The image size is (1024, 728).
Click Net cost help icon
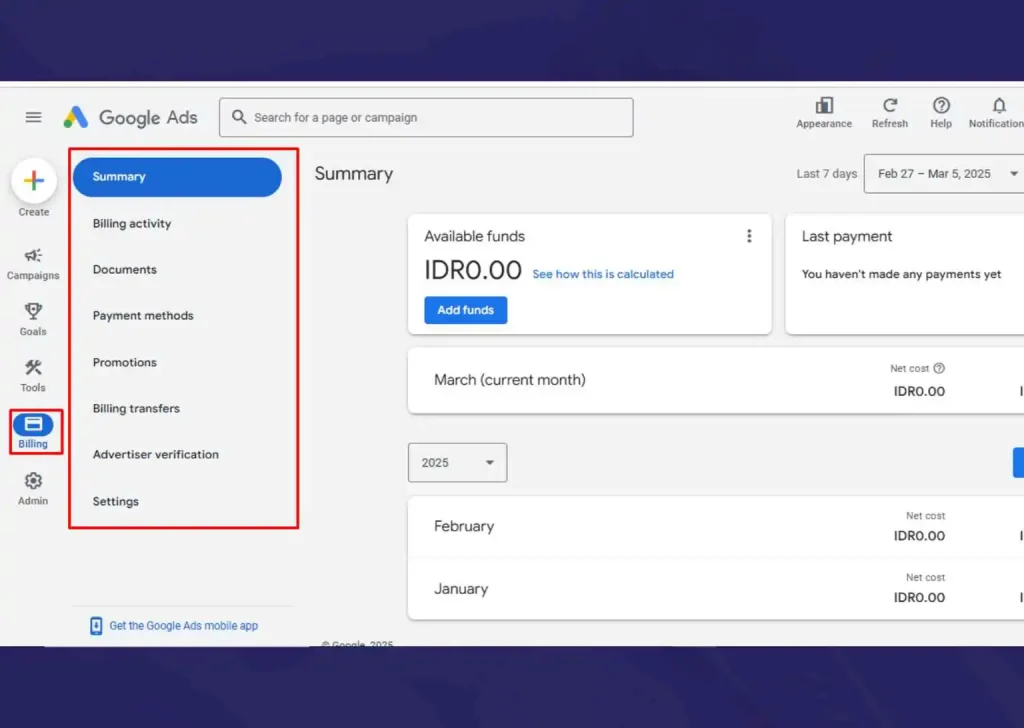pos(939,368)
